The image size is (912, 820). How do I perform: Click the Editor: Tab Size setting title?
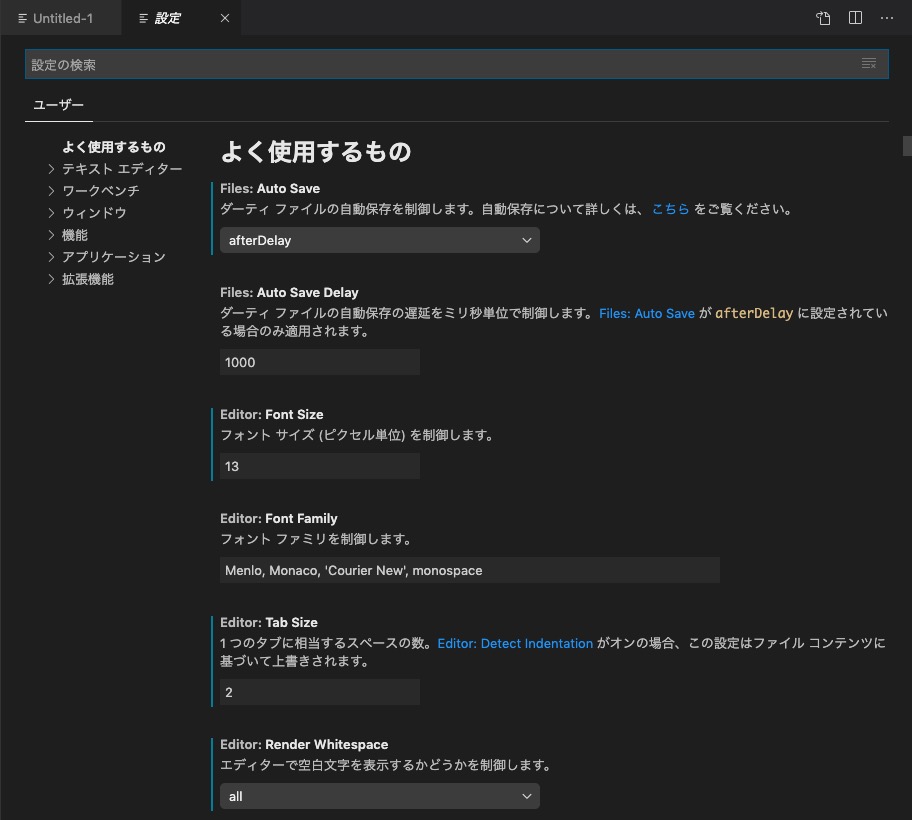point(269,622)
